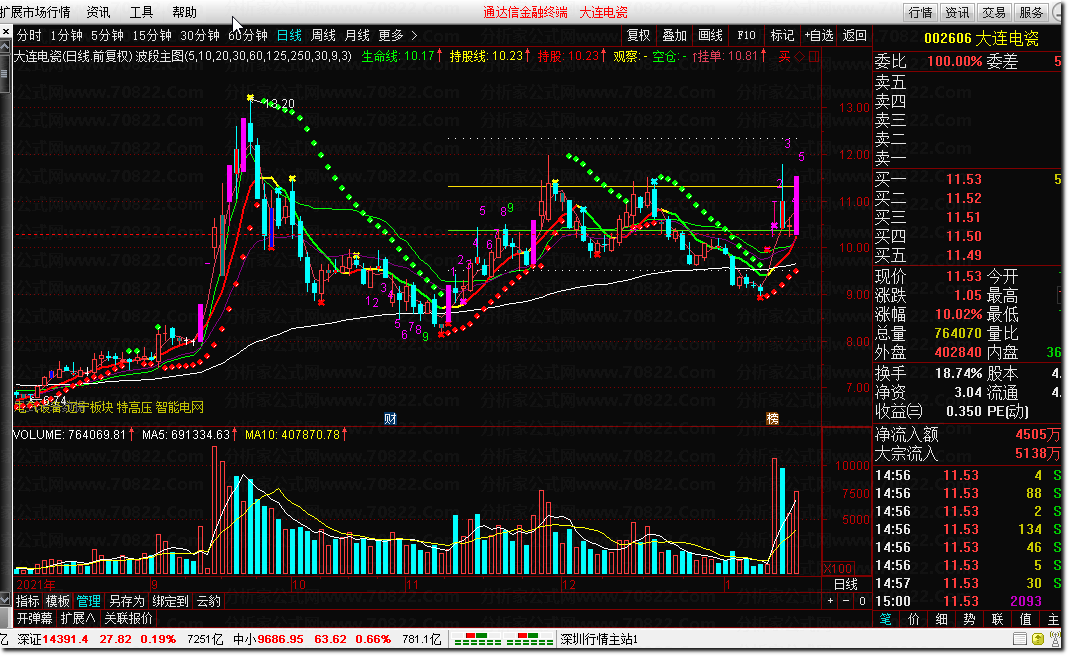Open the 资讯 menu
Image resolution: width=1070 pixels, height=656 pixels.
(98, 12)
